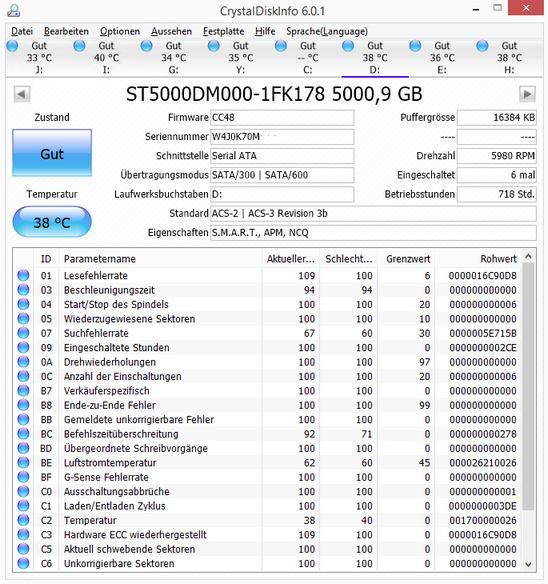Screen dimensions: 548x584
Task: Click status orb of Beschleunigungszeit row
Action: click(x=23, y=290)
